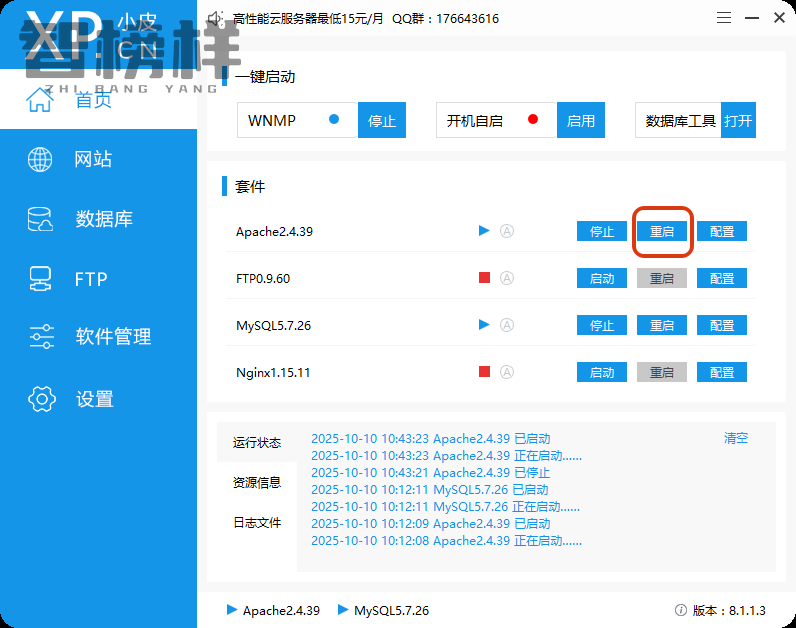Click the house icon for 首页
Viewport: 796px width, 628px height.
point(40,100)
